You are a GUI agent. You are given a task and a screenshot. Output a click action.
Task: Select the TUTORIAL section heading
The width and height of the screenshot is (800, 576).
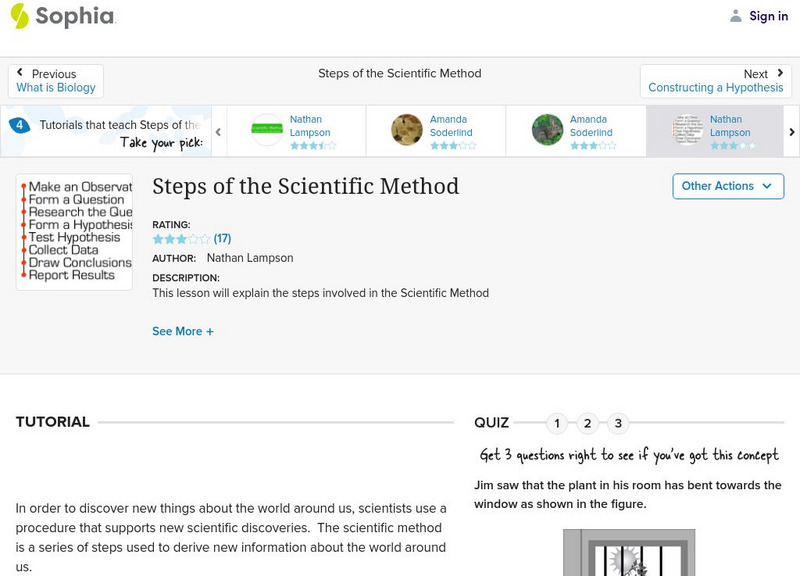click(50, 422)
